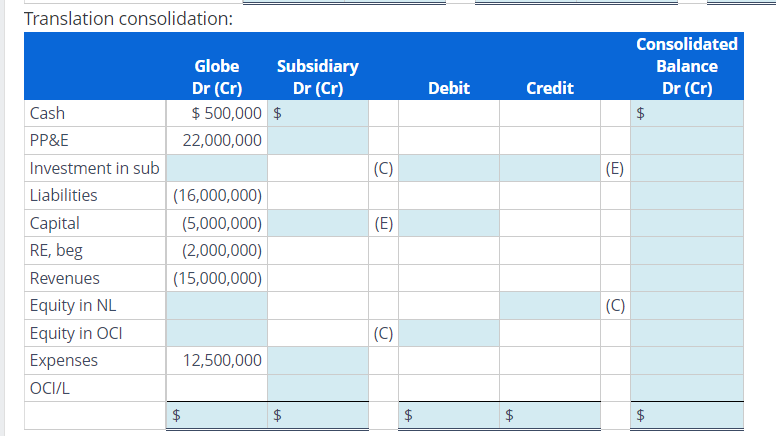
Task: Select the Subsidiary Expenses input cell
Action: click(318, 360)
